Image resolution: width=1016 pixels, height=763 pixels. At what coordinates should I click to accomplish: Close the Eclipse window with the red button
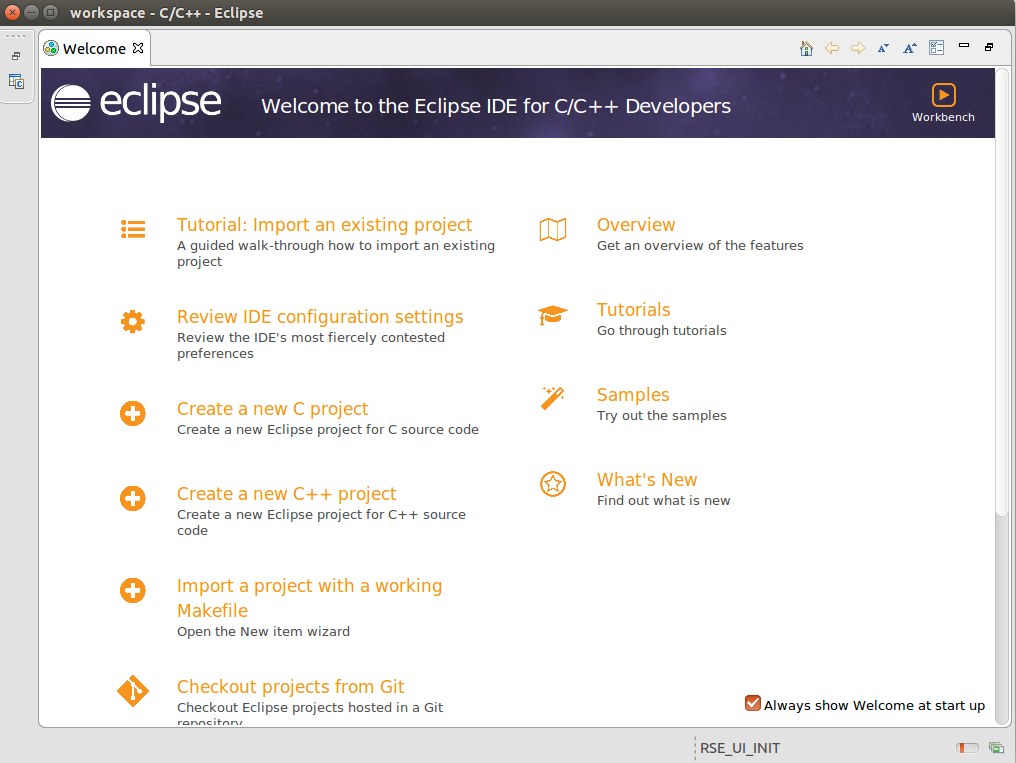(12, 12)
